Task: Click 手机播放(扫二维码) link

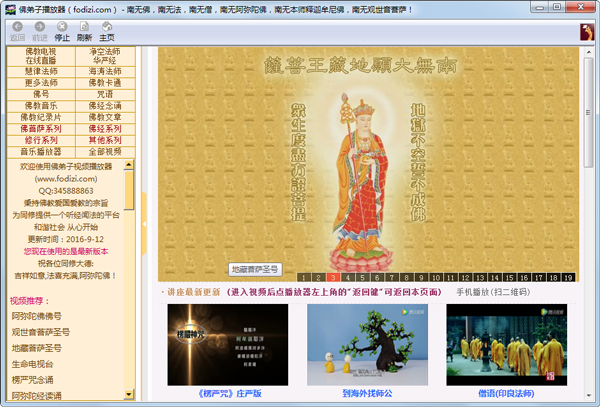Action: click(x=493, y=292)
